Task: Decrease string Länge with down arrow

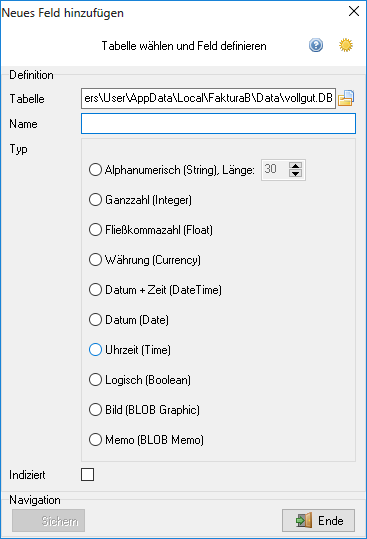Action: (296, 174)
